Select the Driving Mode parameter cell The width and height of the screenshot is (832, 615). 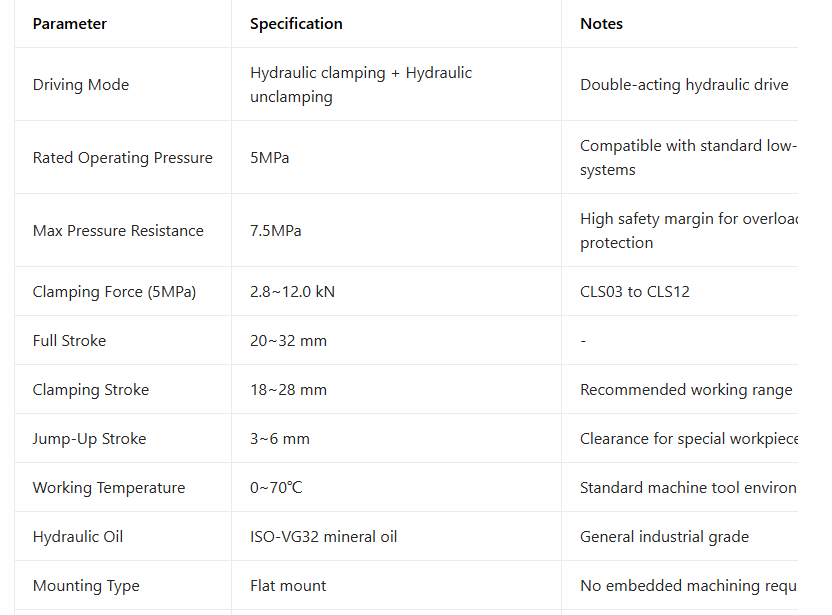81,85
